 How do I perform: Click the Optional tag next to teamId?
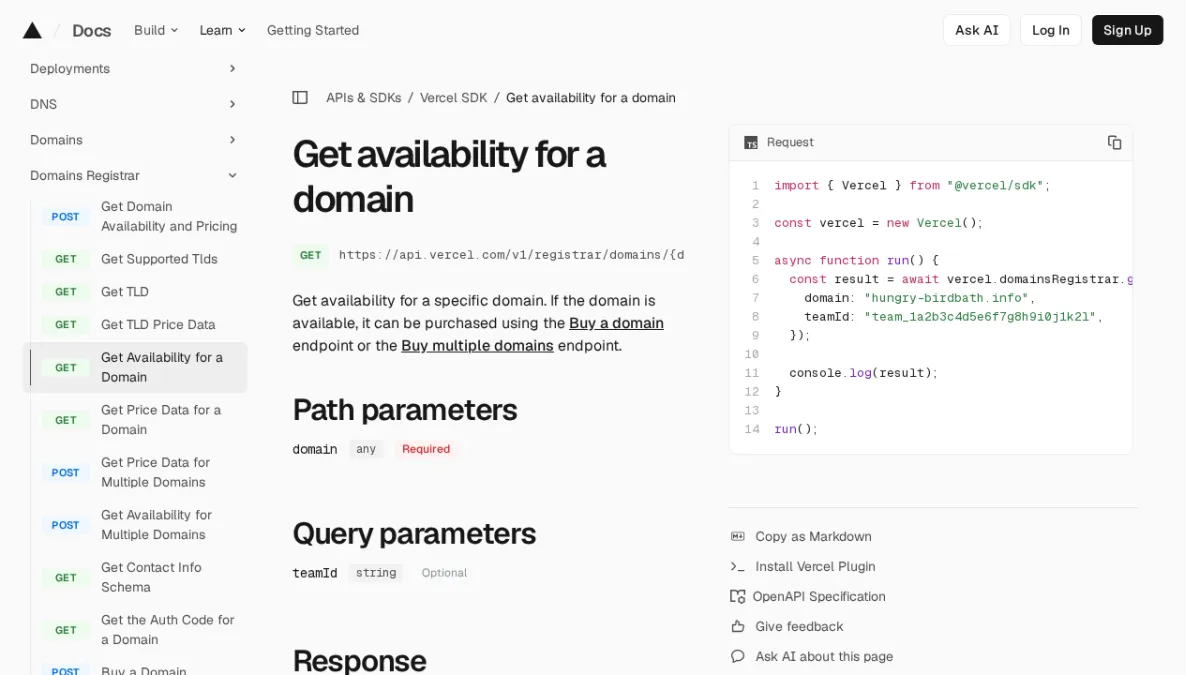444,574
